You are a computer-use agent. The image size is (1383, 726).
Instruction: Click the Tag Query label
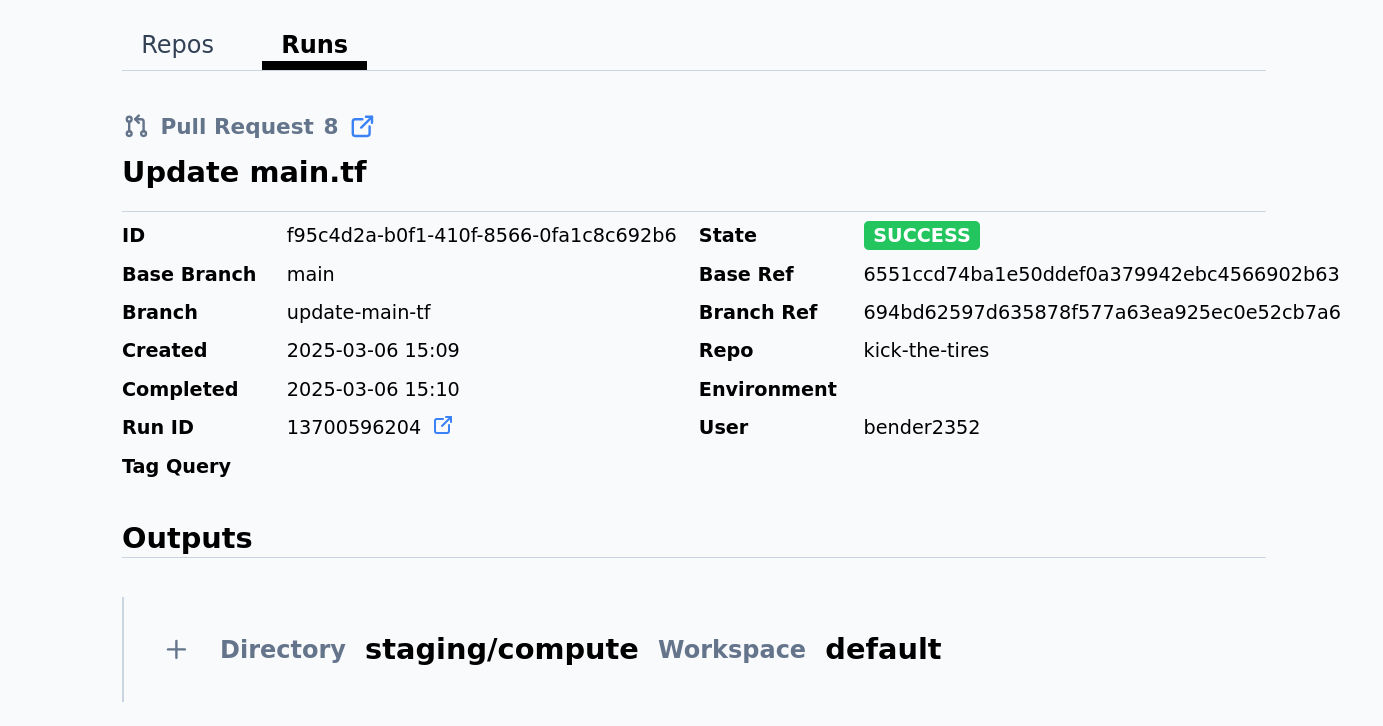(176, 466)
